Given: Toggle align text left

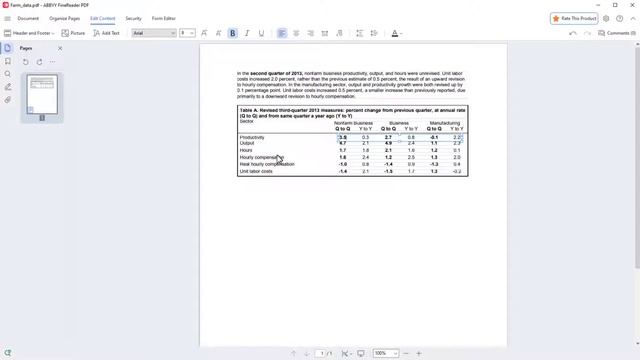Looking at the screenshot, I should 282,33.
